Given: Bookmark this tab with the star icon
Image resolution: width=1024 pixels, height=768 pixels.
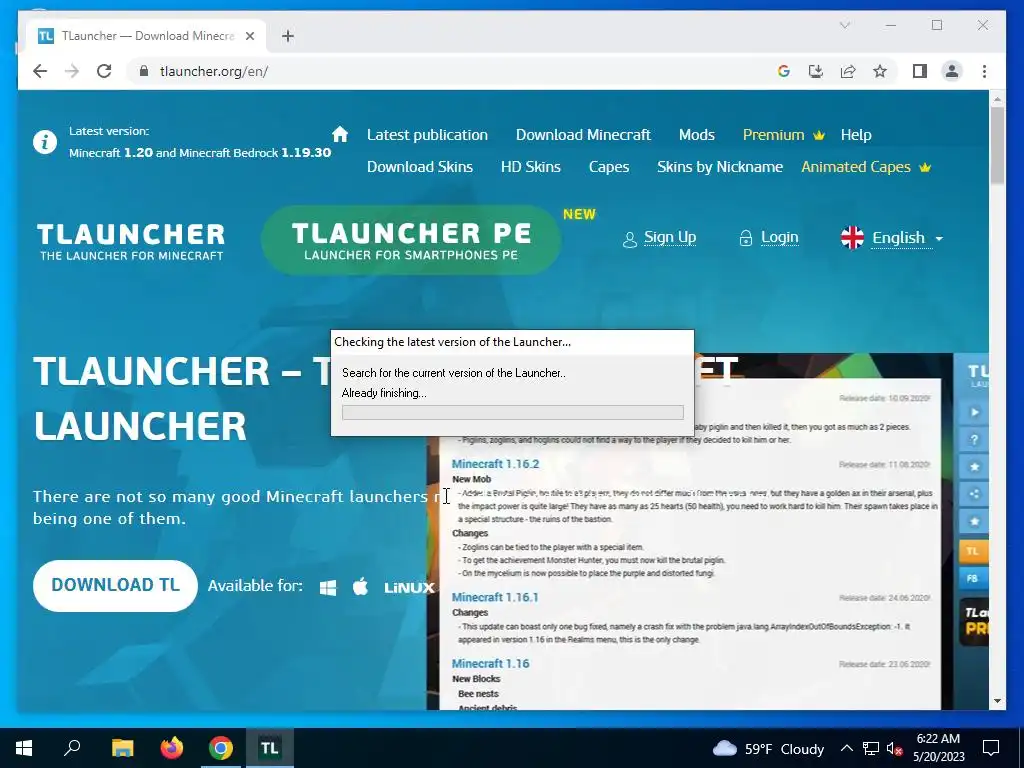Looking at the screenshot, I should (x=880, y=71).
